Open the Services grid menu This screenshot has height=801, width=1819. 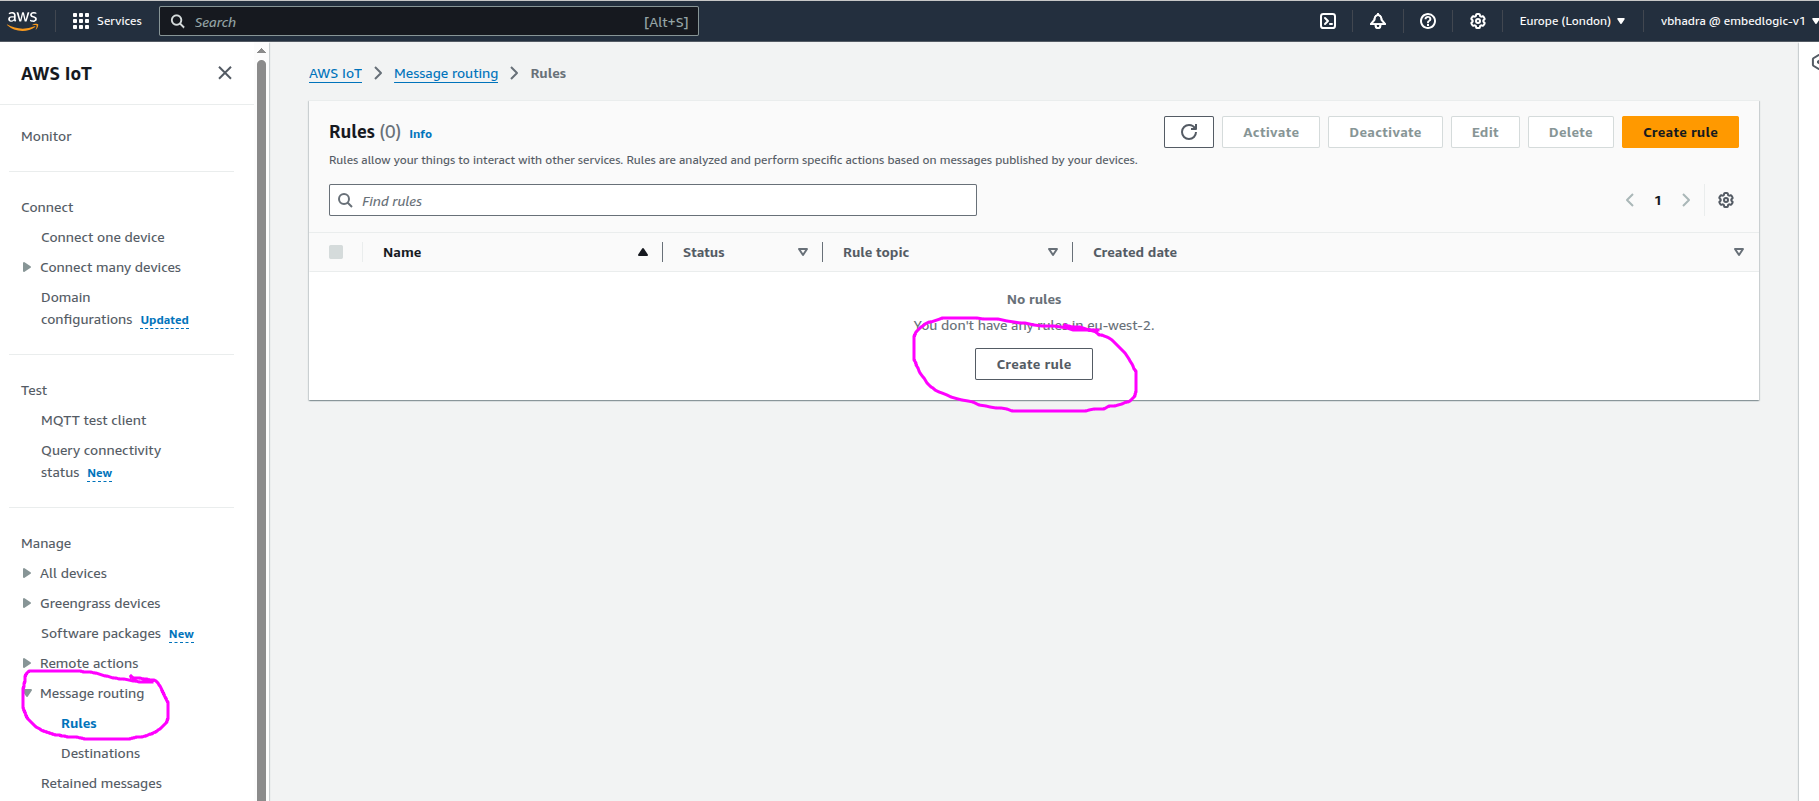107,21
